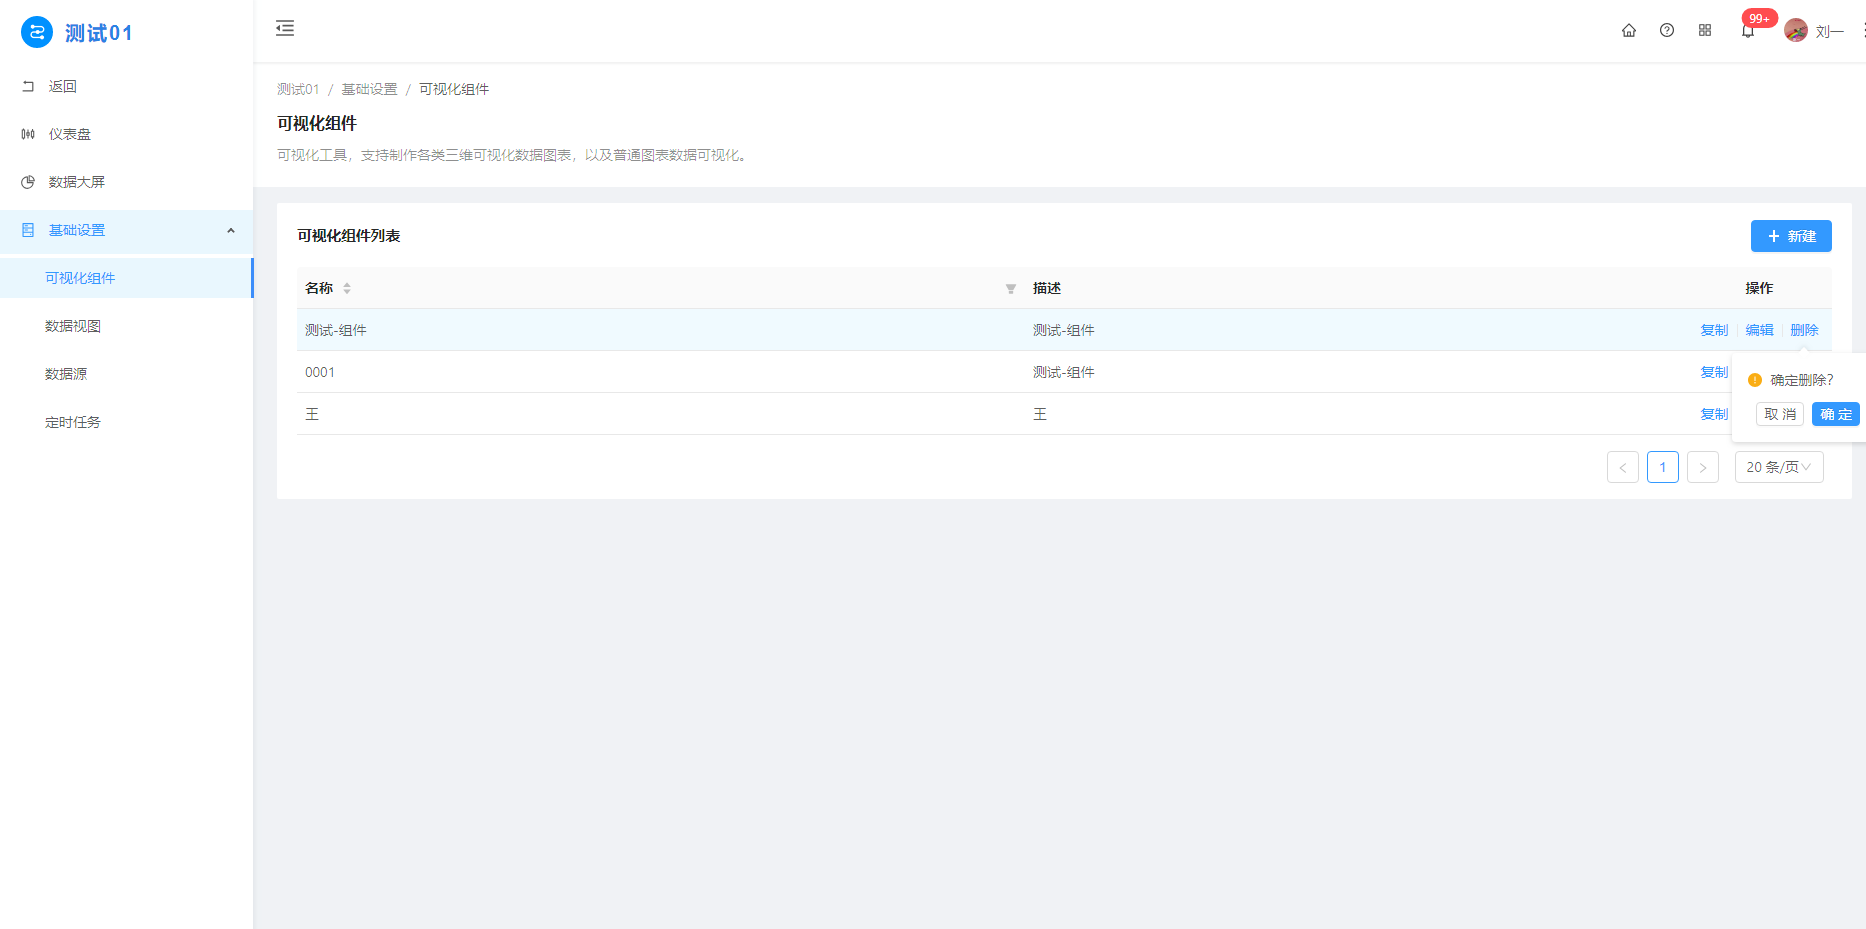The image size is (1866, 929).
Task: Click the orange warning icon in delete popover
Action: pos(1754,380)
